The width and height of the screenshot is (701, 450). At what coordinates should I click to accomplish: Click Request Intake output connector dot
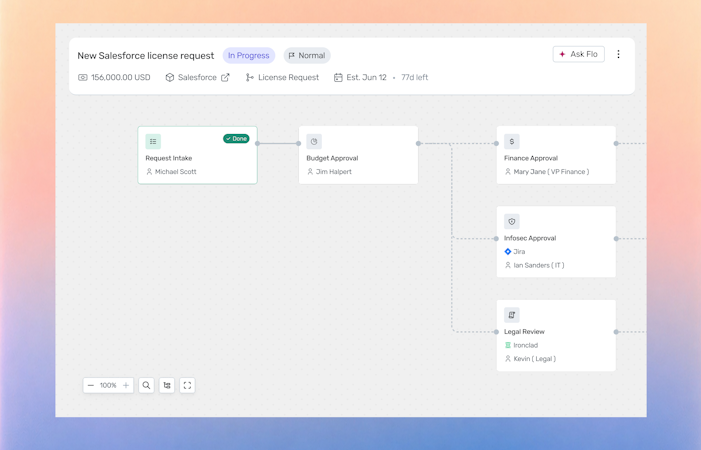click(x=258, y=143)
